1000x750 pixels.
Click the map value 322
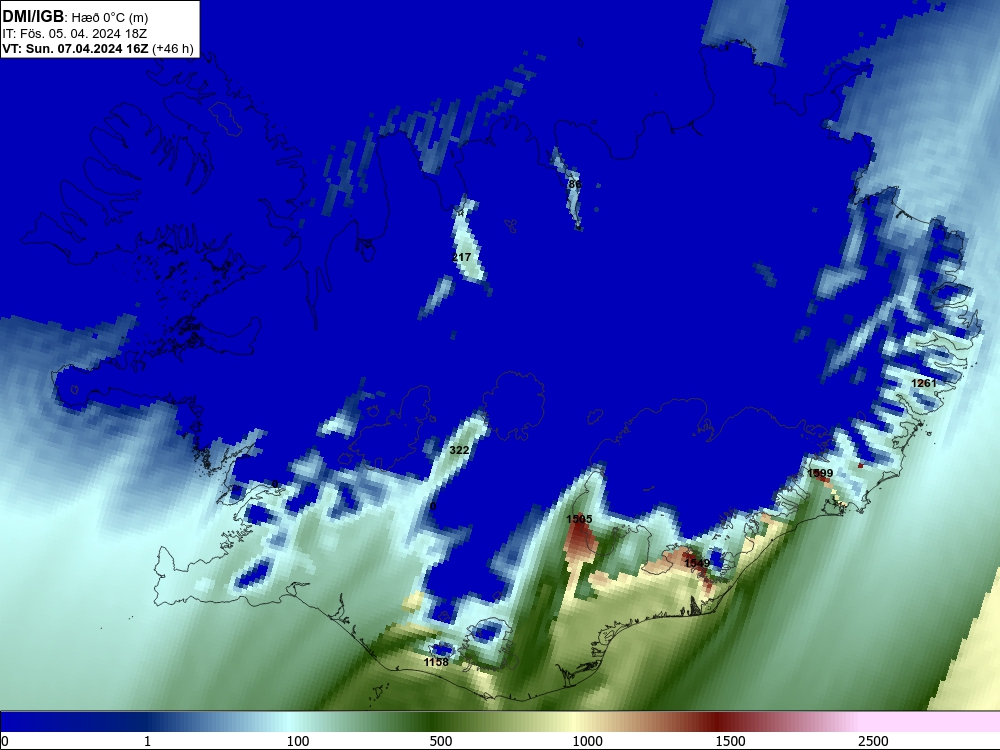[459, 450]
